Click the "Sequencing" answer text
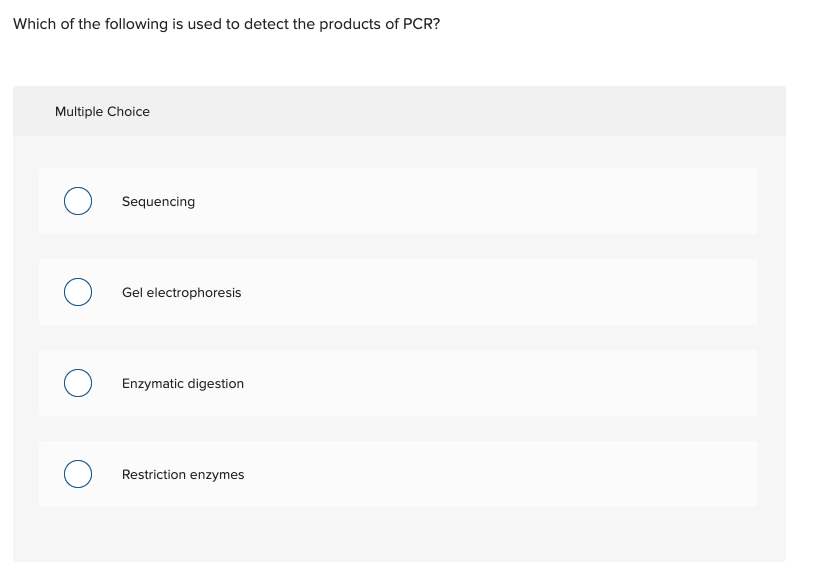 tap(158, 202)
